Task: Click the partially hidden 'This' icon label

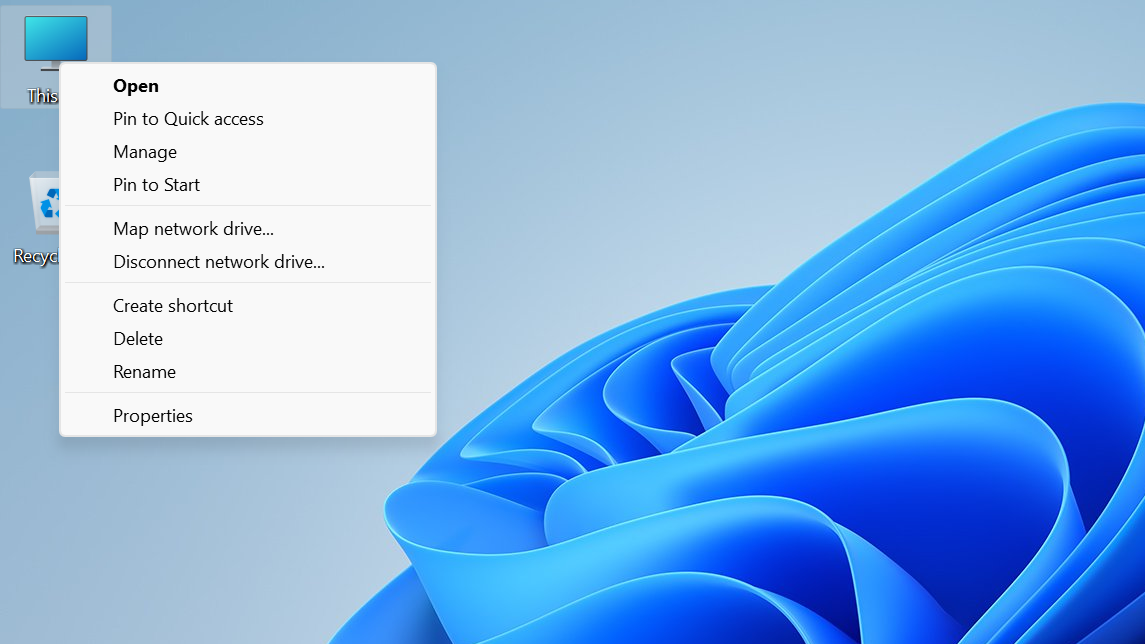Action: [42, 96]
